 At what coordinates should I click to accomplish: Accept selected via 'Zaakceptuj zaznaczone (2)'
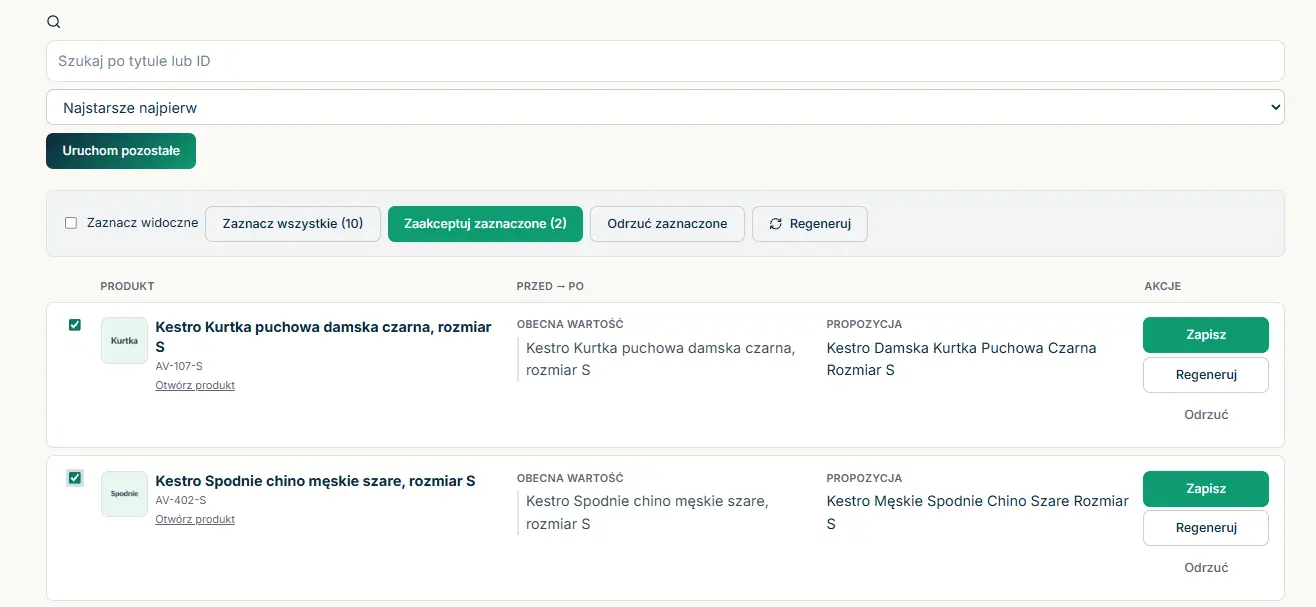tap(485, 224)
